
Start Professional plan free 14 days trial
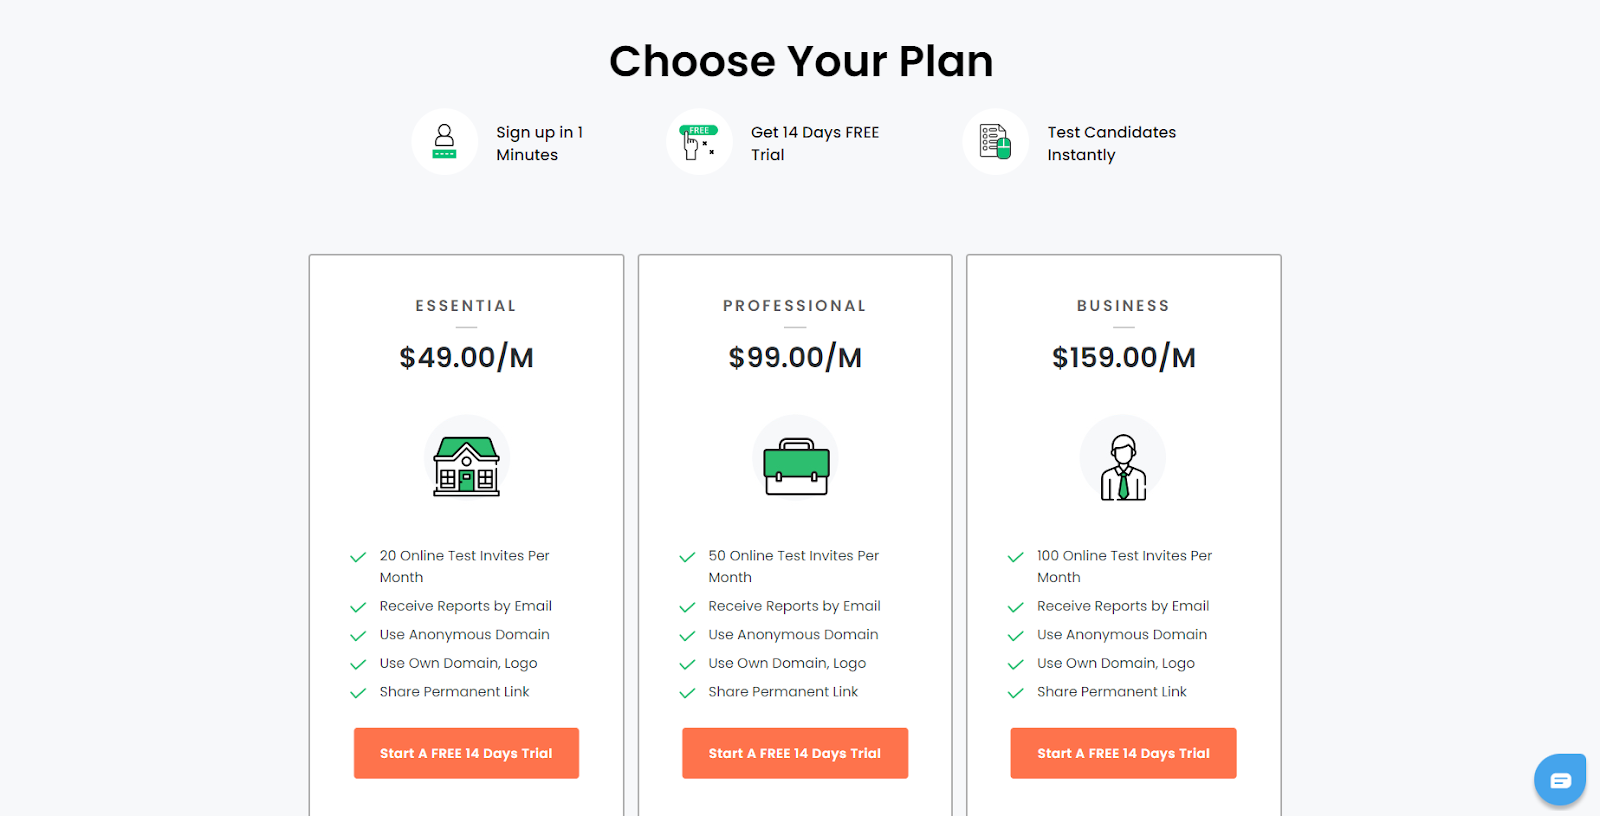(795, 753)
